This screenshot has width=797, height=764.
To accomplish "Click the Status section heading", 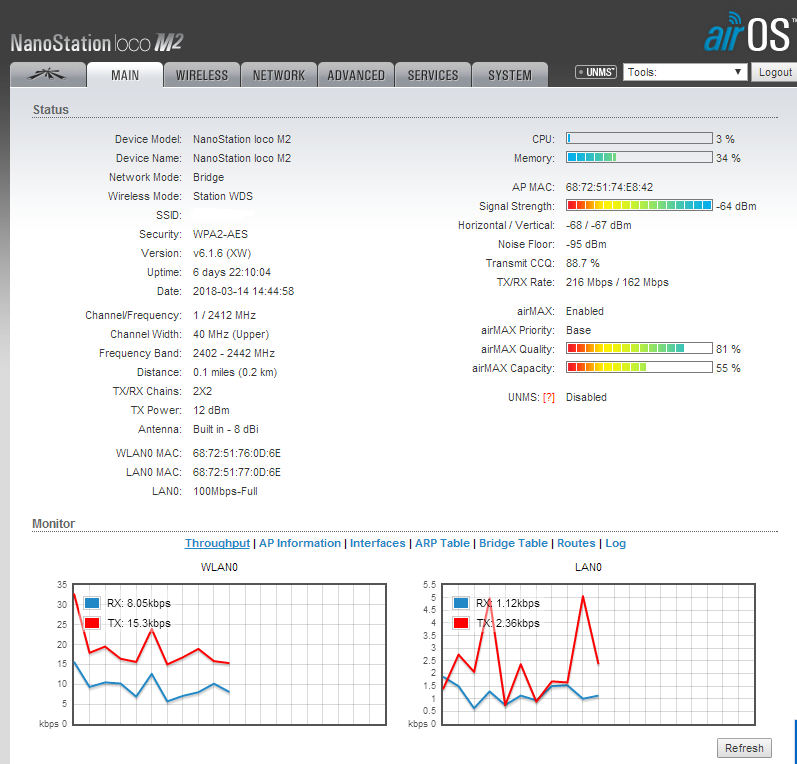I will [51, 110].
